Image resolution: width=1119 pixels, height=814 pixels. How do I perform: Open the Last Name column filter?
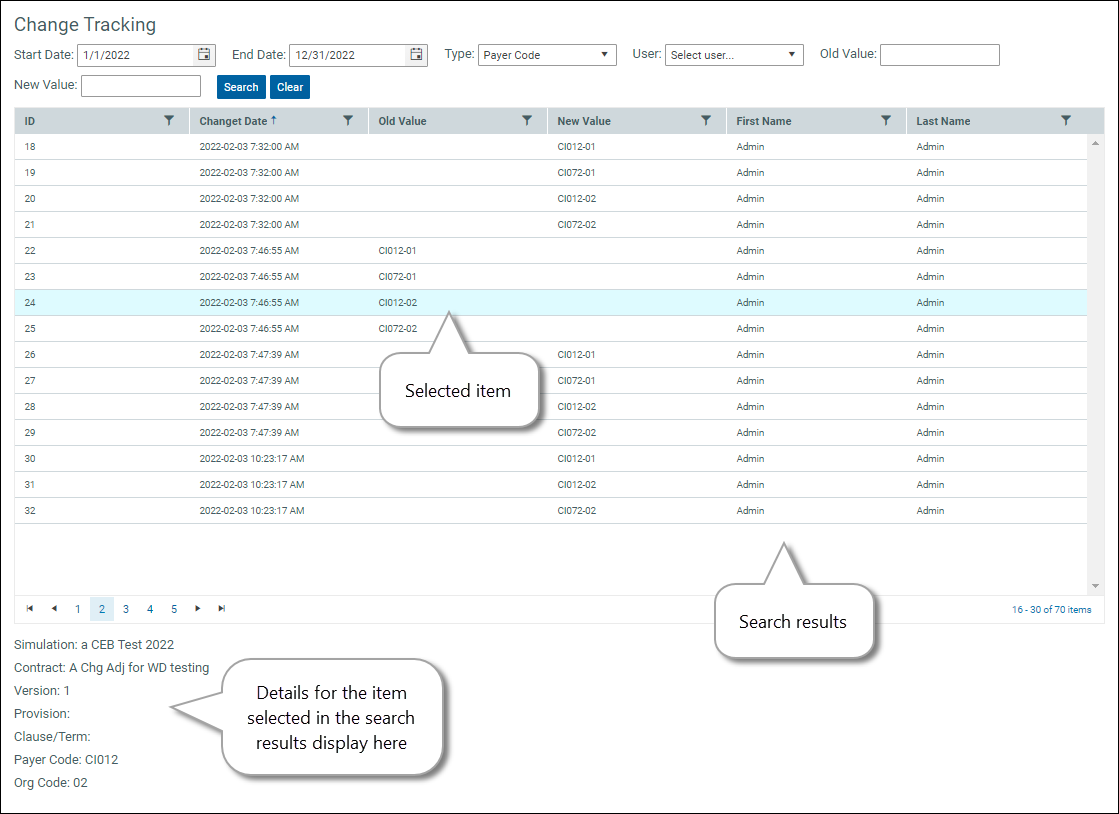1066,120
